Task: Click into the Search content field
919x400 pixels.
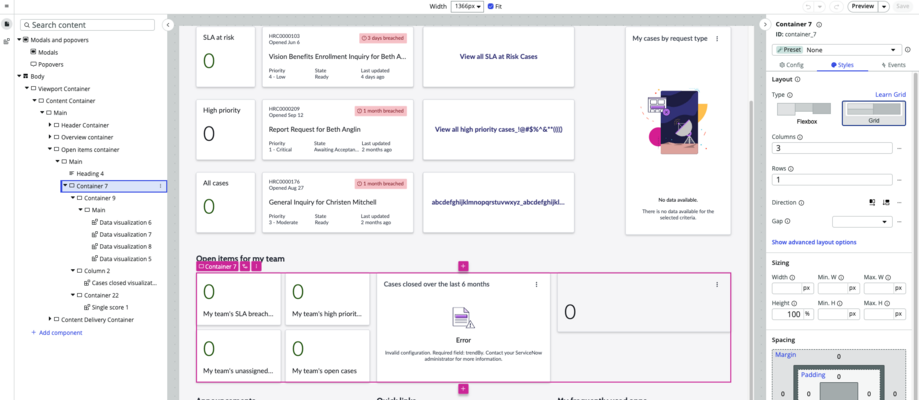Action: [x=88, y=25]
